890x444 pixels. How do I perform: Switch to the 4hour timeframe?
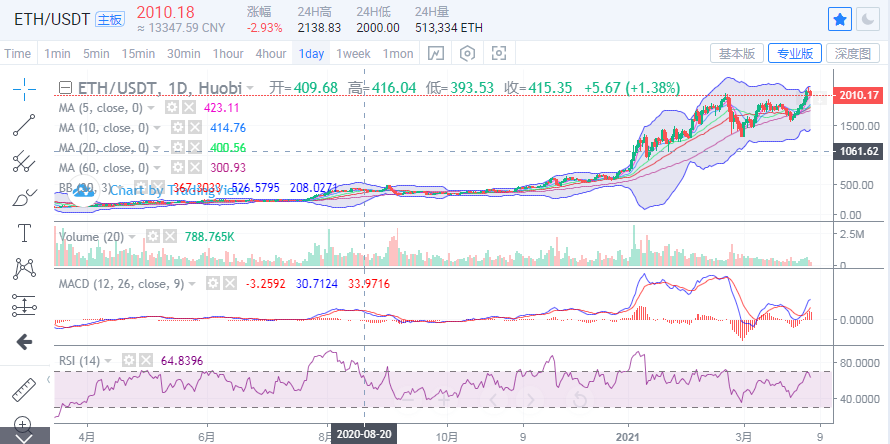click(x=270, y=54)
